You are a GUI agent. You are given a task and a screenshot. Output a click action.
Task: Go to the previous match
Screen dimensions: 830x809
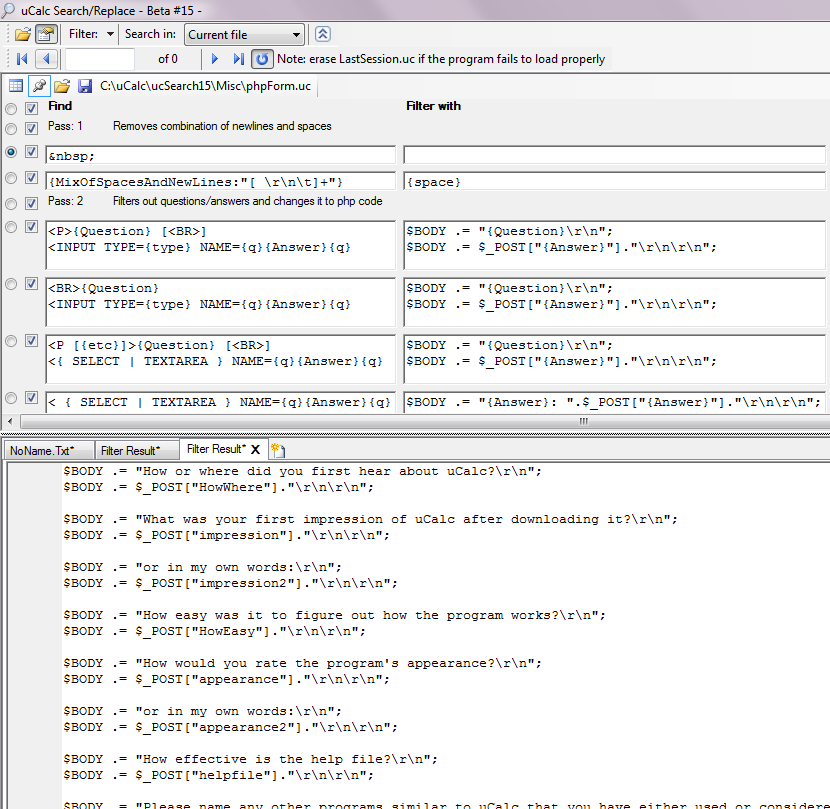click(46, 59)
